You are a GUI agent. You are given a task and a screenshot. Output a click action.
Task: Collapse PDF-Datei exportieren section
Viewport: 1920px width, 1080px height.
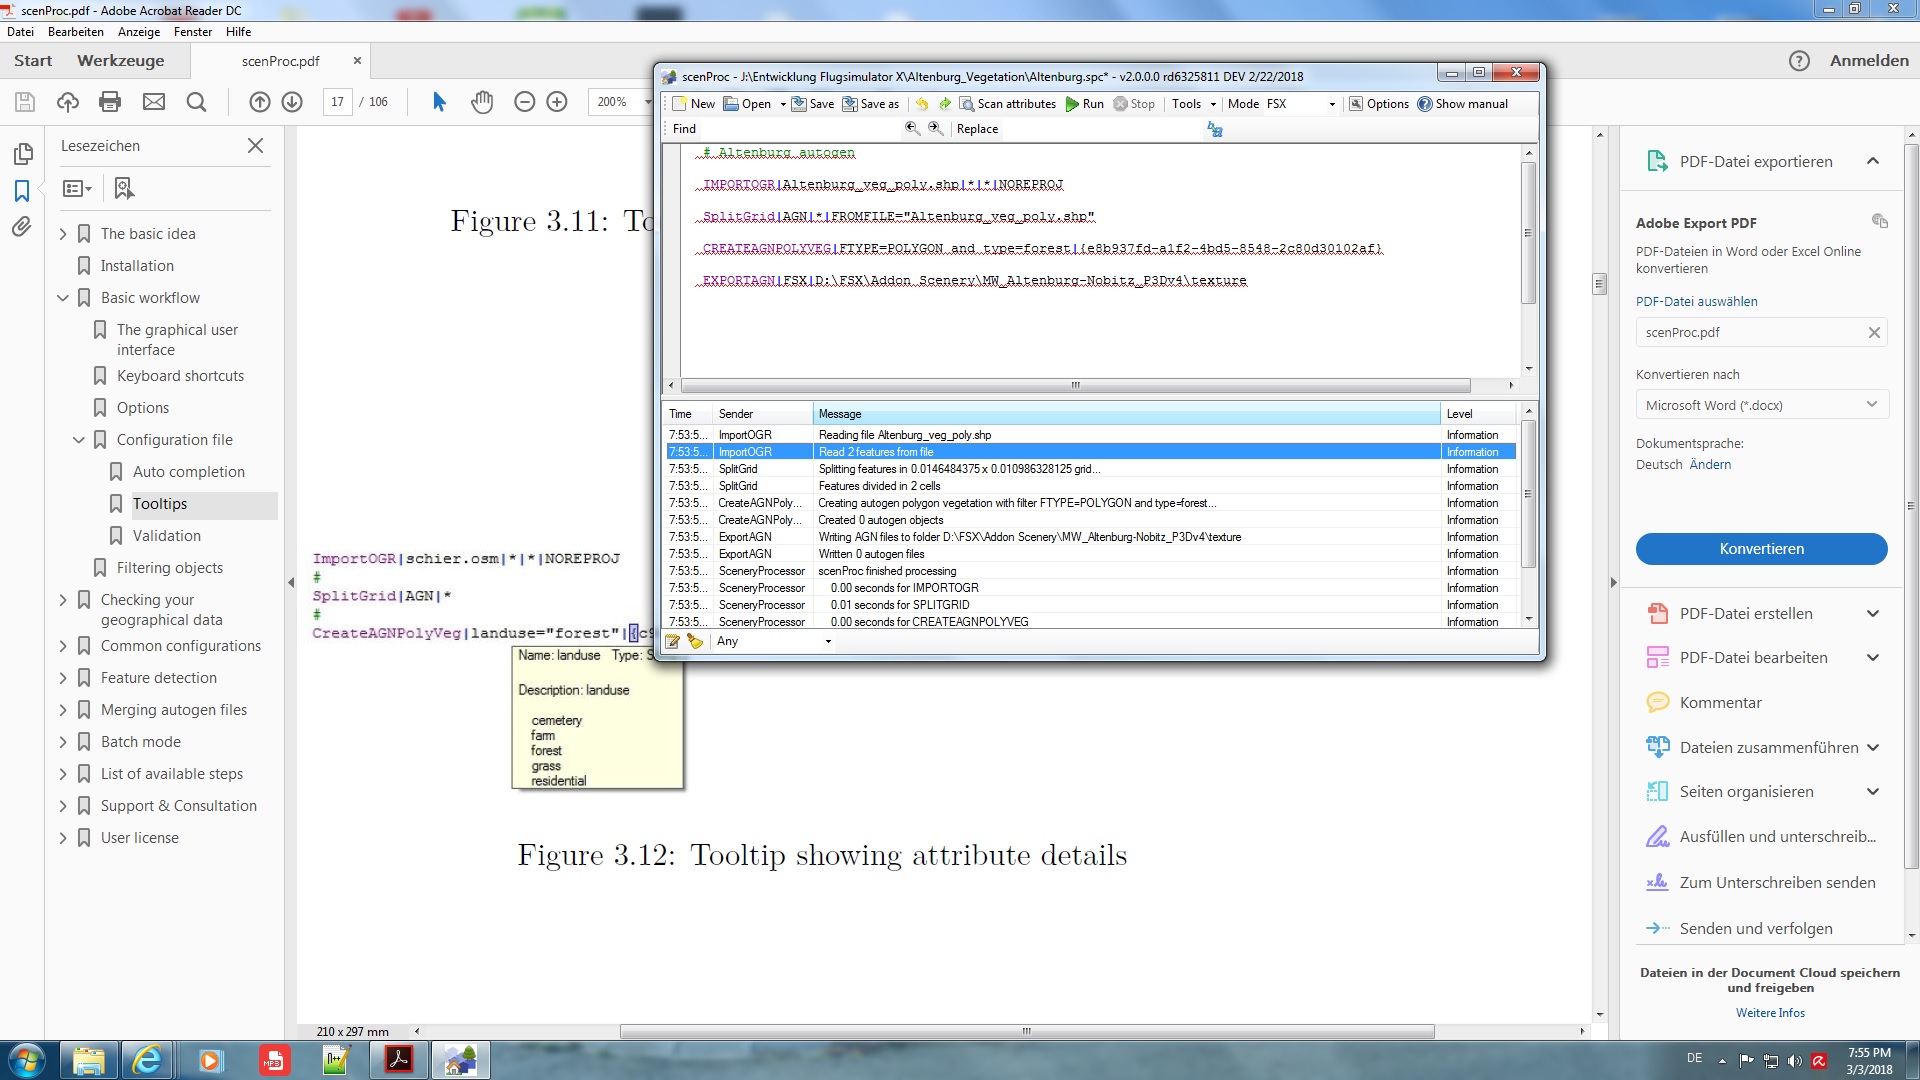[1873, 161]
